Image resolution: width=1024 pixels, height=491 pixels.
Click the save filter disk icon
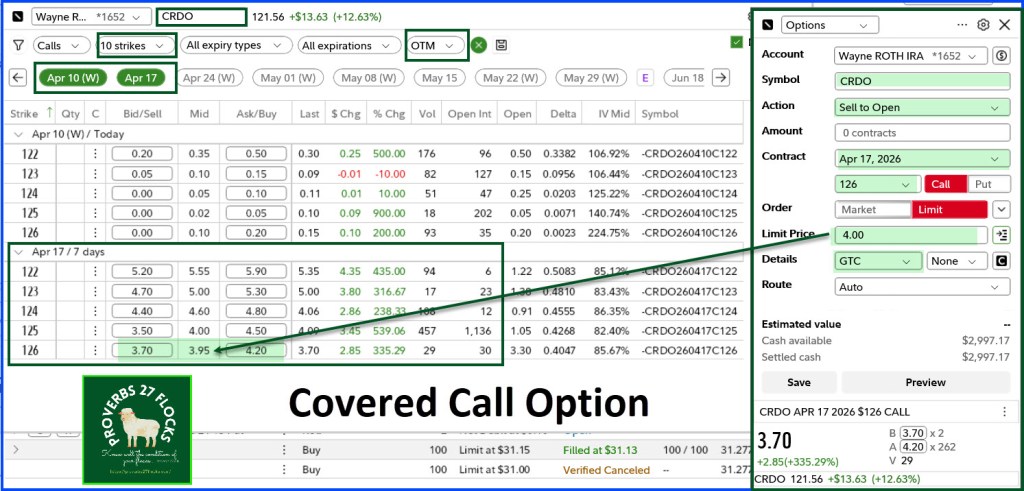[500, 45]
